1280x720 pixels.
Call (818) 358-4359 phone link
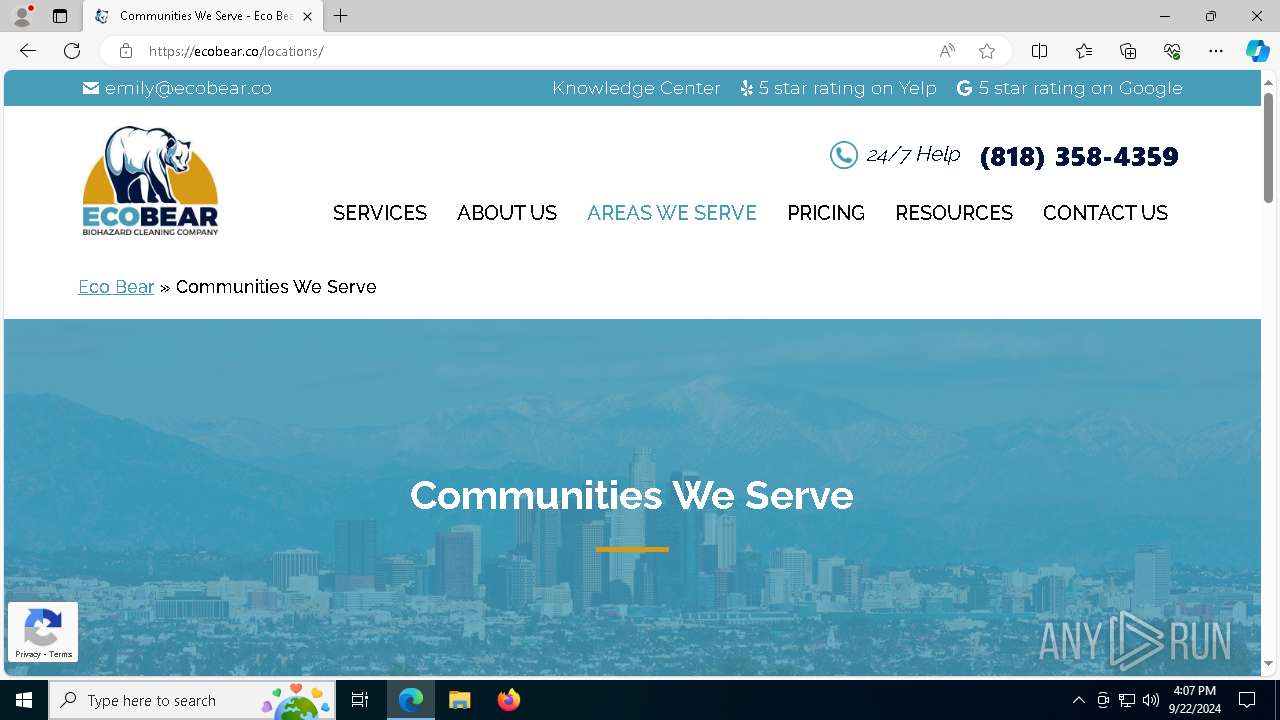point(1079,156)
